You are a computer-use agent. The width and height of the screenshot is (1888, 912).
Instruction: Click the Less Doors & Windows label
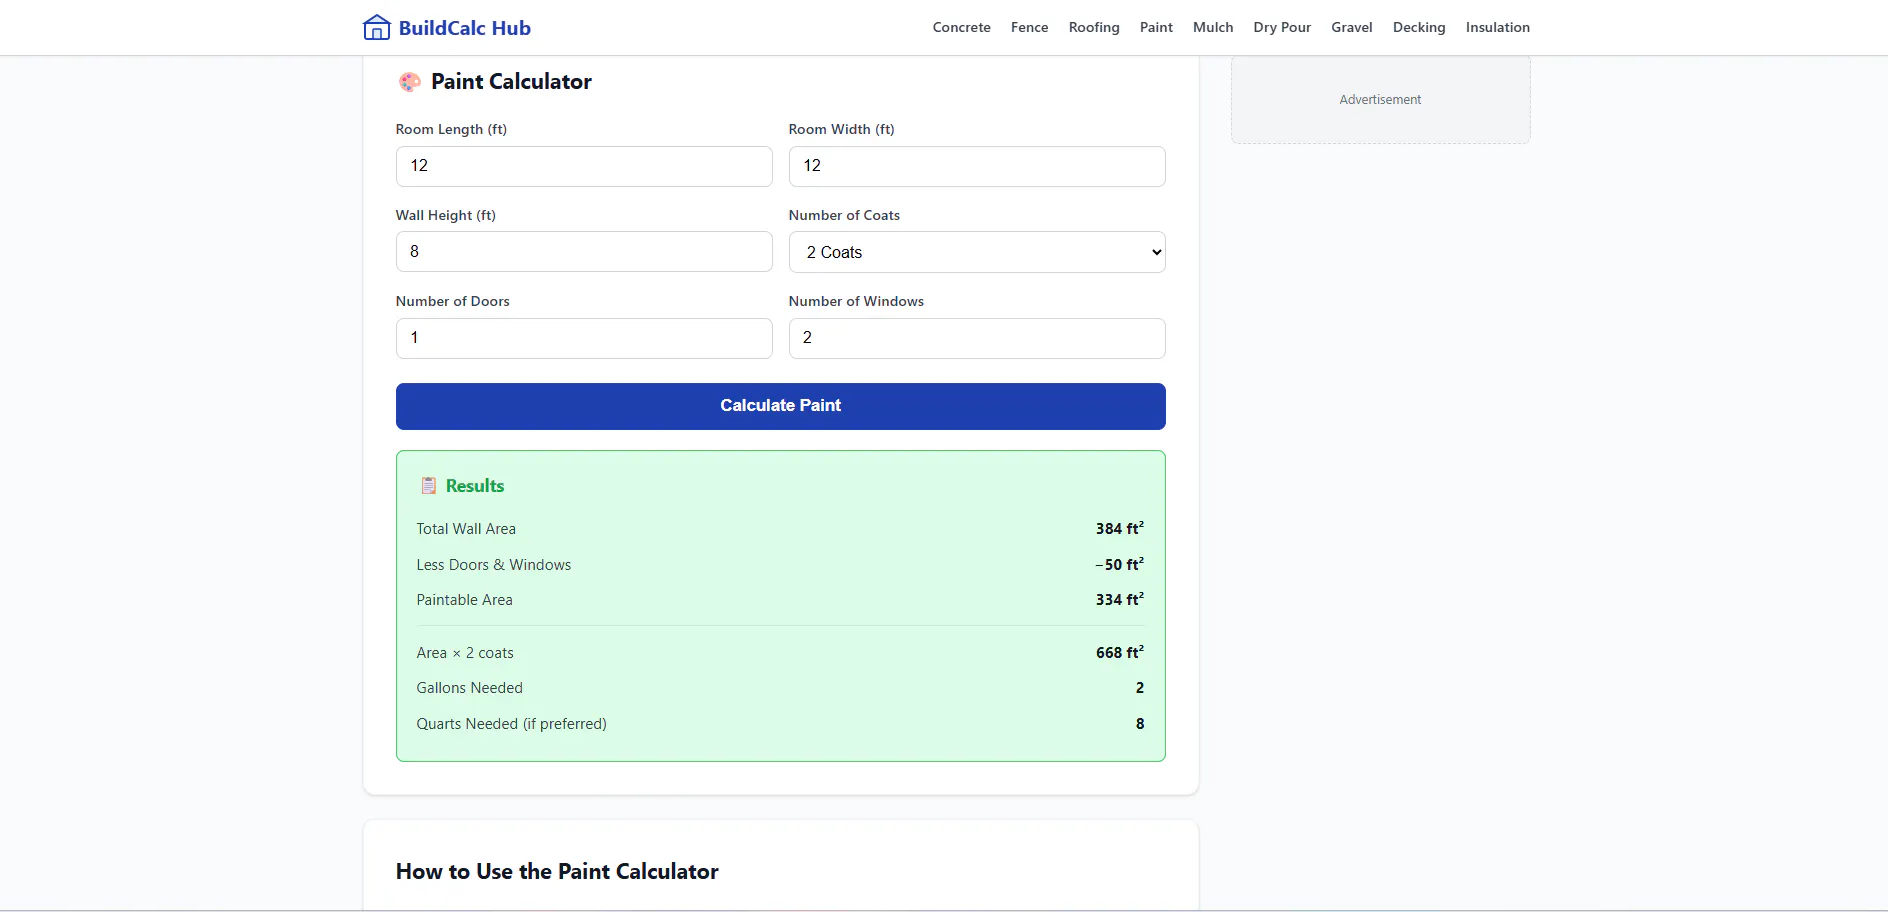pyautogui.click(x=494, y=565)
